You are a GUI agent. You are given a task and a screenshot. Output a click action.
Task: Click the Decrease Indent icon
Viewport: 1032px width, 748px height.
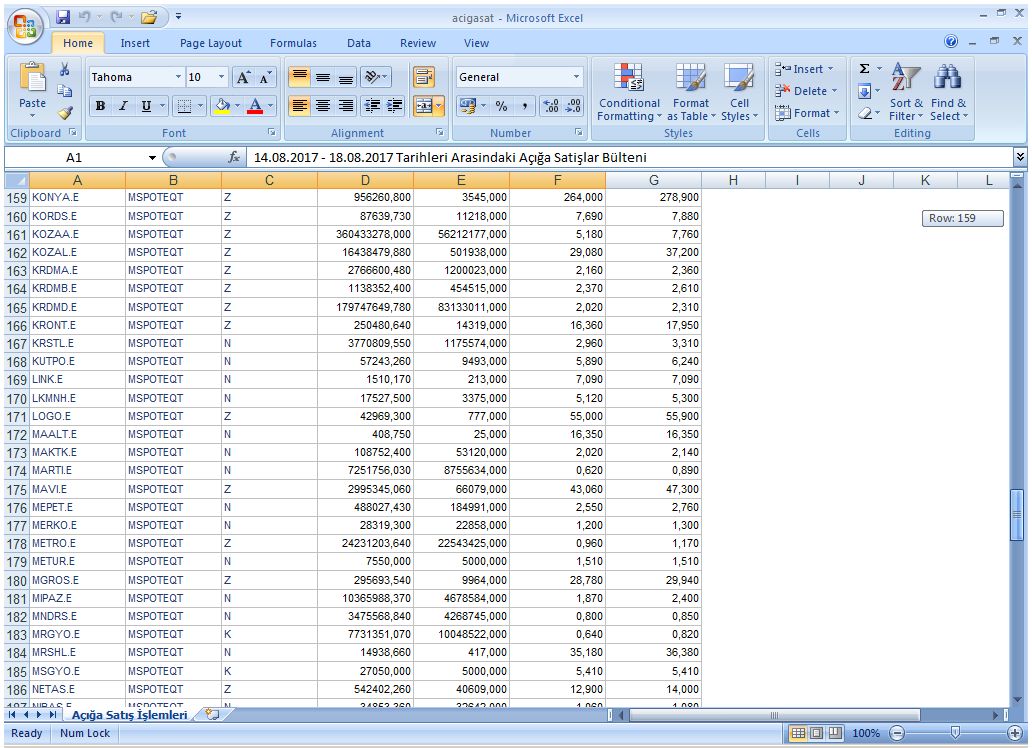tap(372, 105)
